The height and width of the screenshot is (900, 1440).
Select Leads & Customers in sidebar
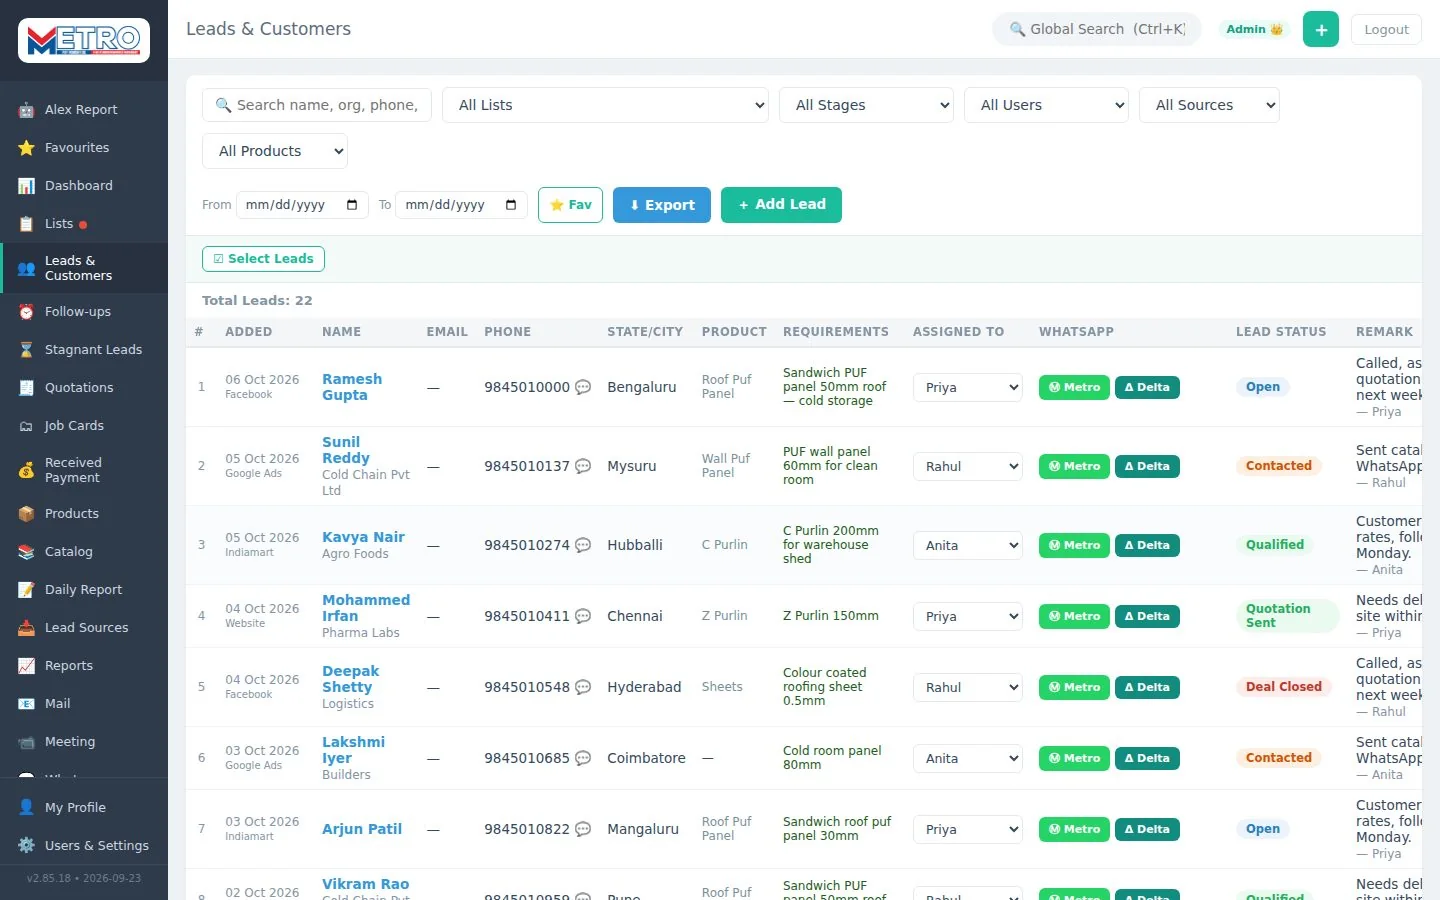tap(84, 268)
